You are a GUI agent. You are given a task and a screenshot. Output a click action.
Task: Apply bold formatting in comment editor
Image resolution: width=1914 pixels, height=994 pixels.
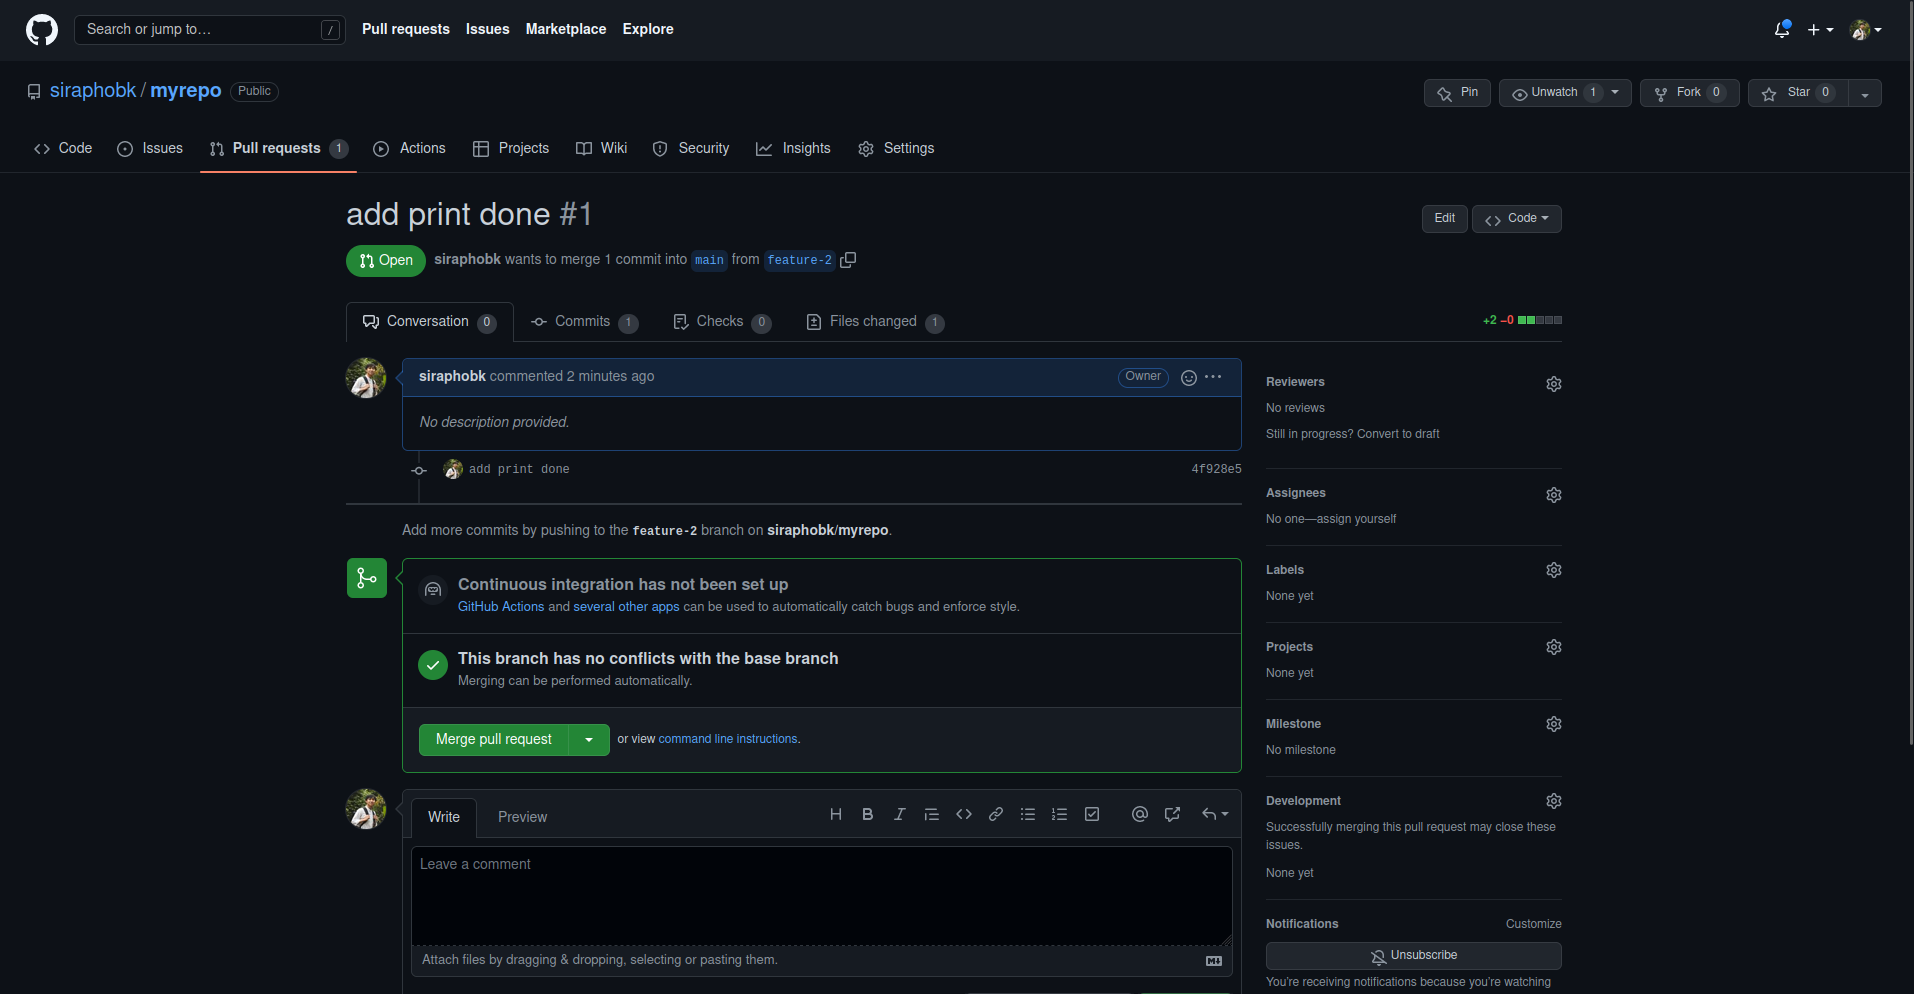(867, 815)
